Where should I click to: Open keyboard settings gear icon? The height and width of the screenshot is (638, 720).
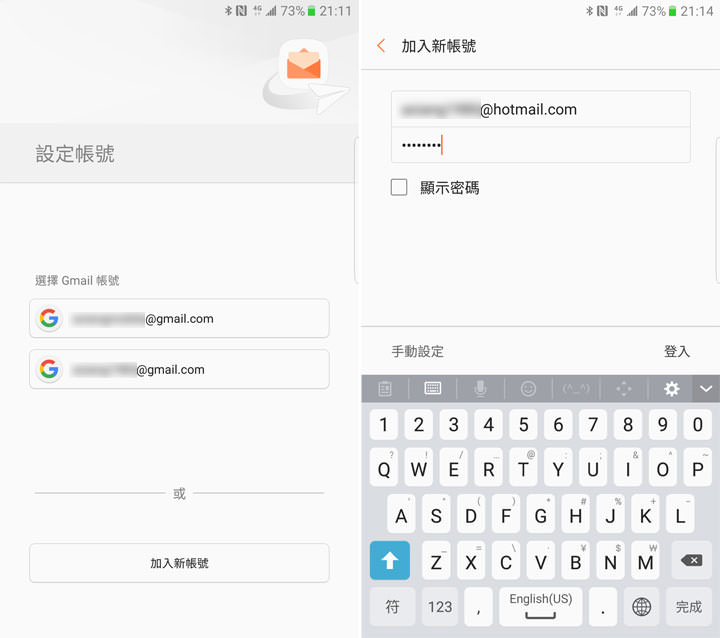[x=671, y=388]
